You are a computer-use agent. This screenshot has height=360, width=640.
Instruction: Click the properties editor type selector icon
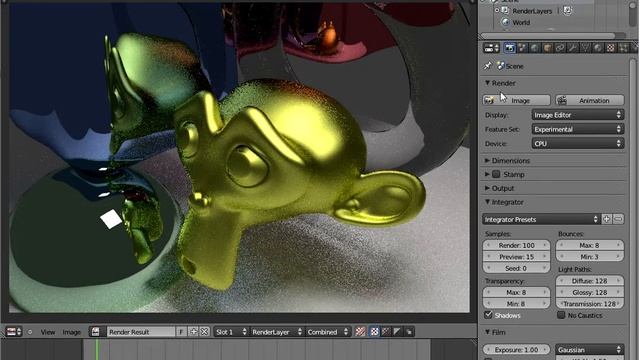click(491, 48)
